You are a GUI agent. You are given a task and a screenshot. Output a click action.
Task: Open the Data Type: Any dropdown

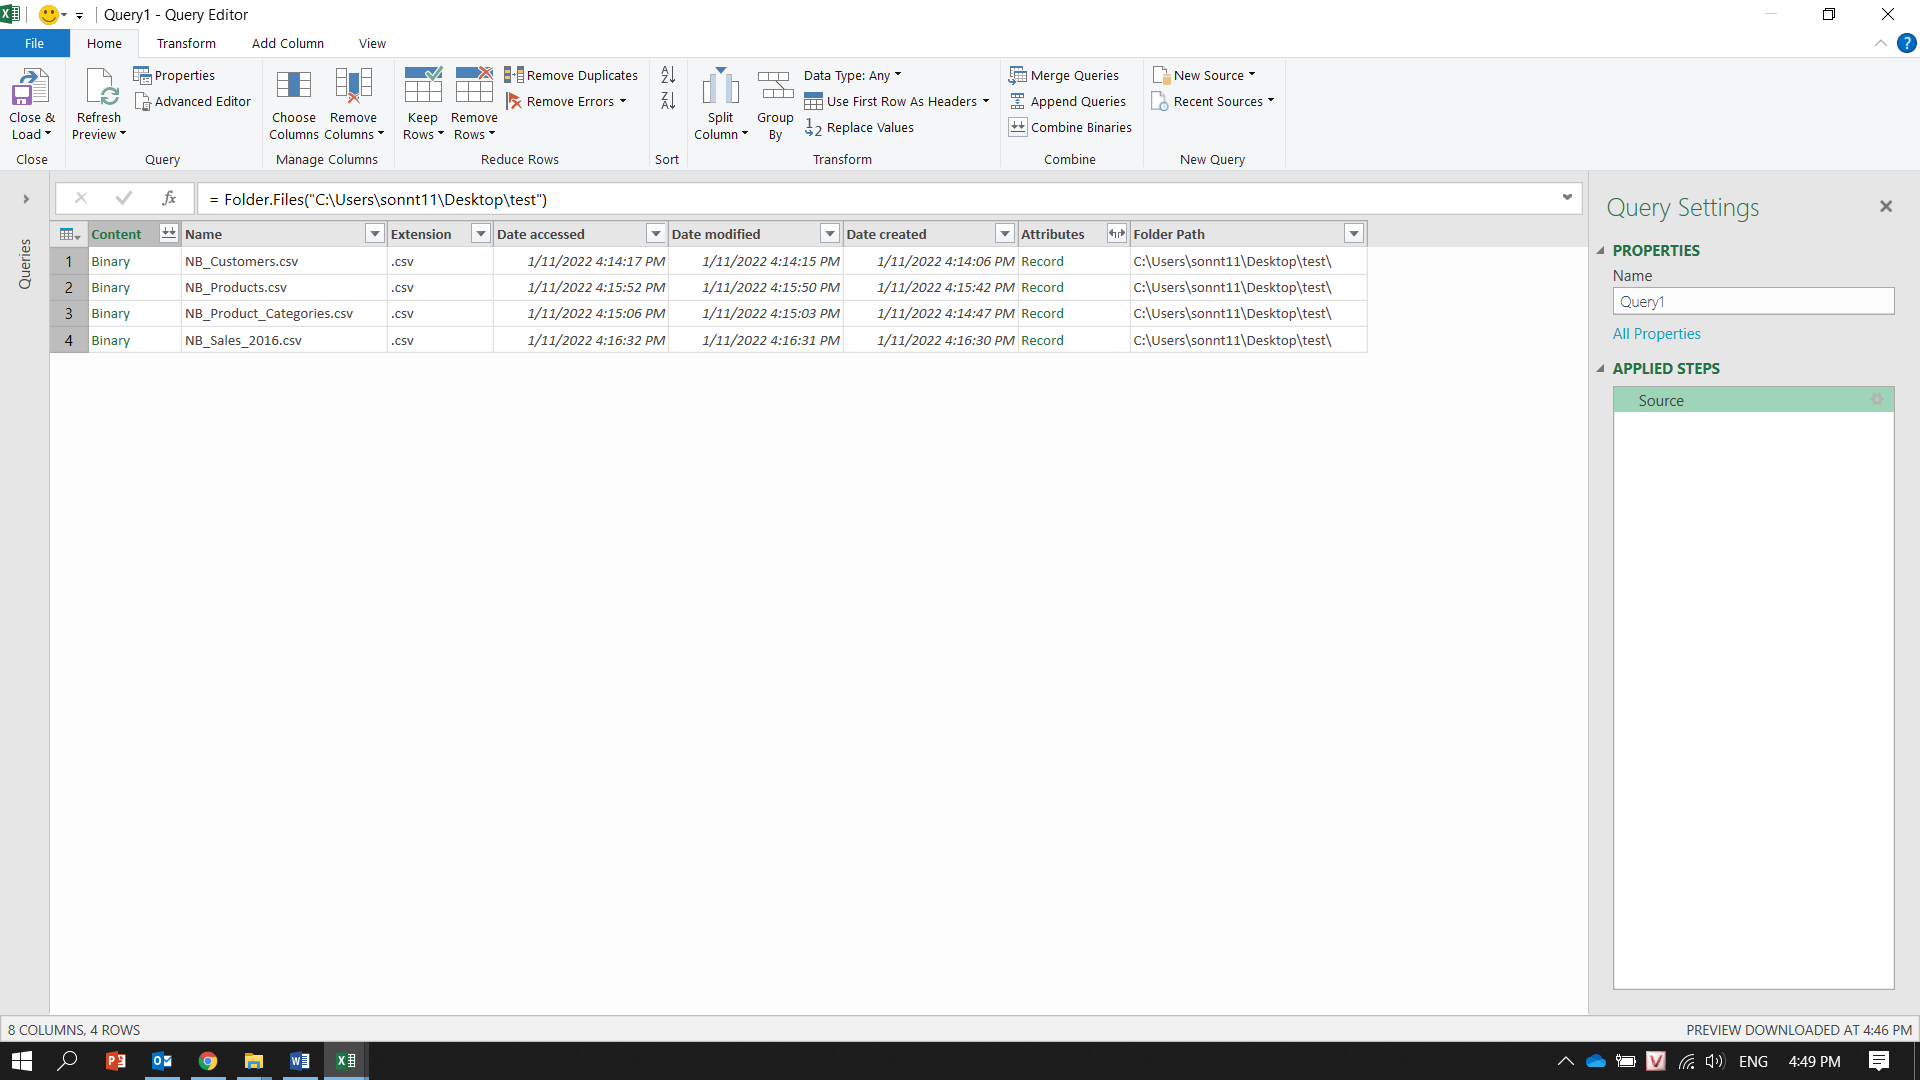[852, 76]
